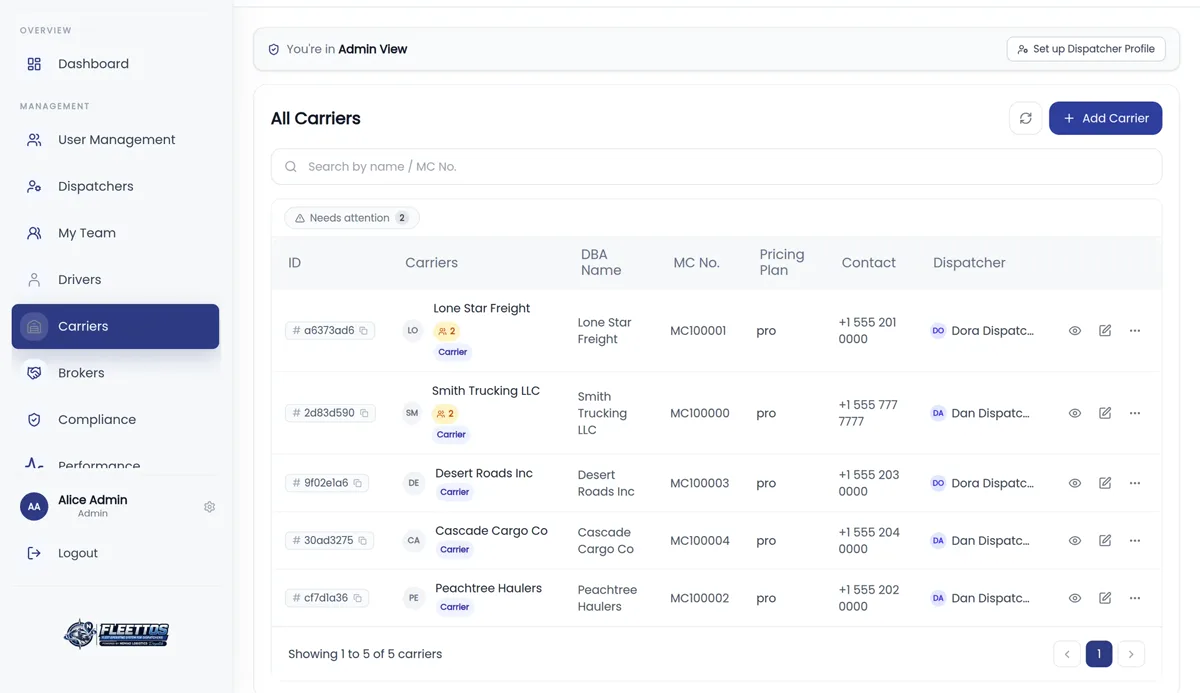The height and width of the screenshot is (693, 1200).
Task: Open carrier name Cascade Cargo Co
Action: 491,531
